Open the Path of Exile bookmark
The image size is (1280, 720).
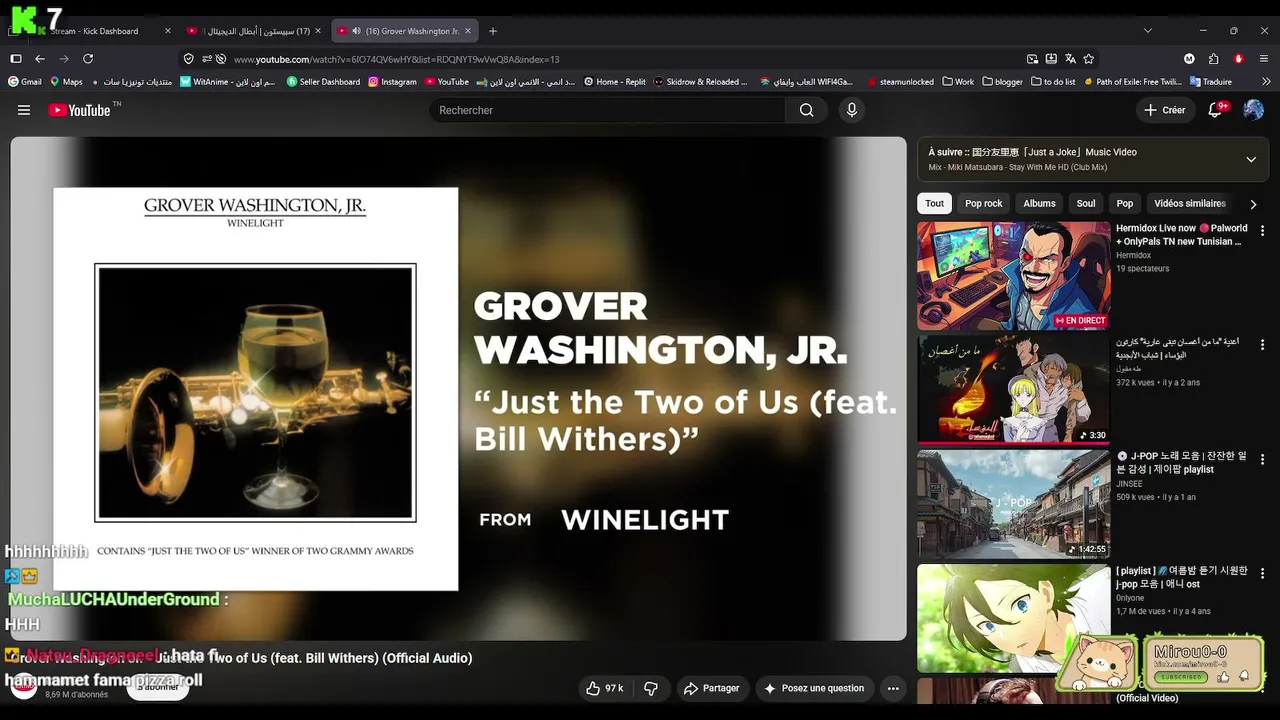[x=1133, y=82]
